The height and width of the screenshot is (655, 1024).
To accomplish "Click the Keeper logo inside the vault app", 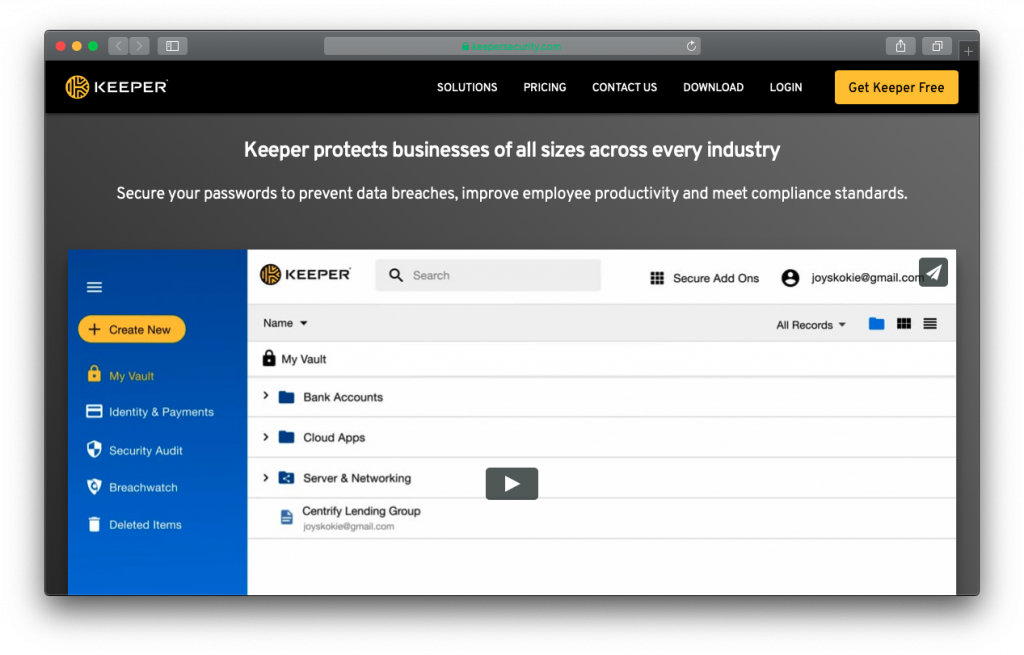I will pos(305,275).
